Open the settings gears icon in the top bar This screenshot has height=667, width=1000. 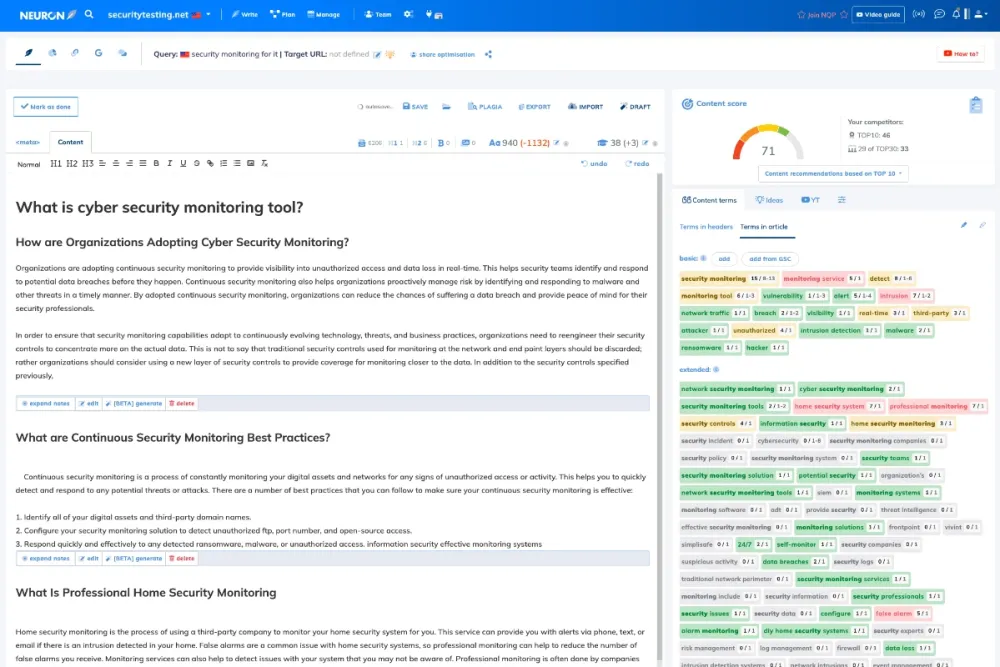pyautogui.click(x=408, y=14)
